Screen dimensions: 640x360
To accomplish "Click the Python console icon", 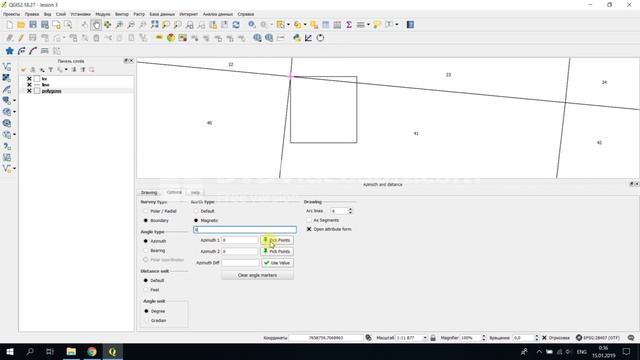I will point(297,38).
